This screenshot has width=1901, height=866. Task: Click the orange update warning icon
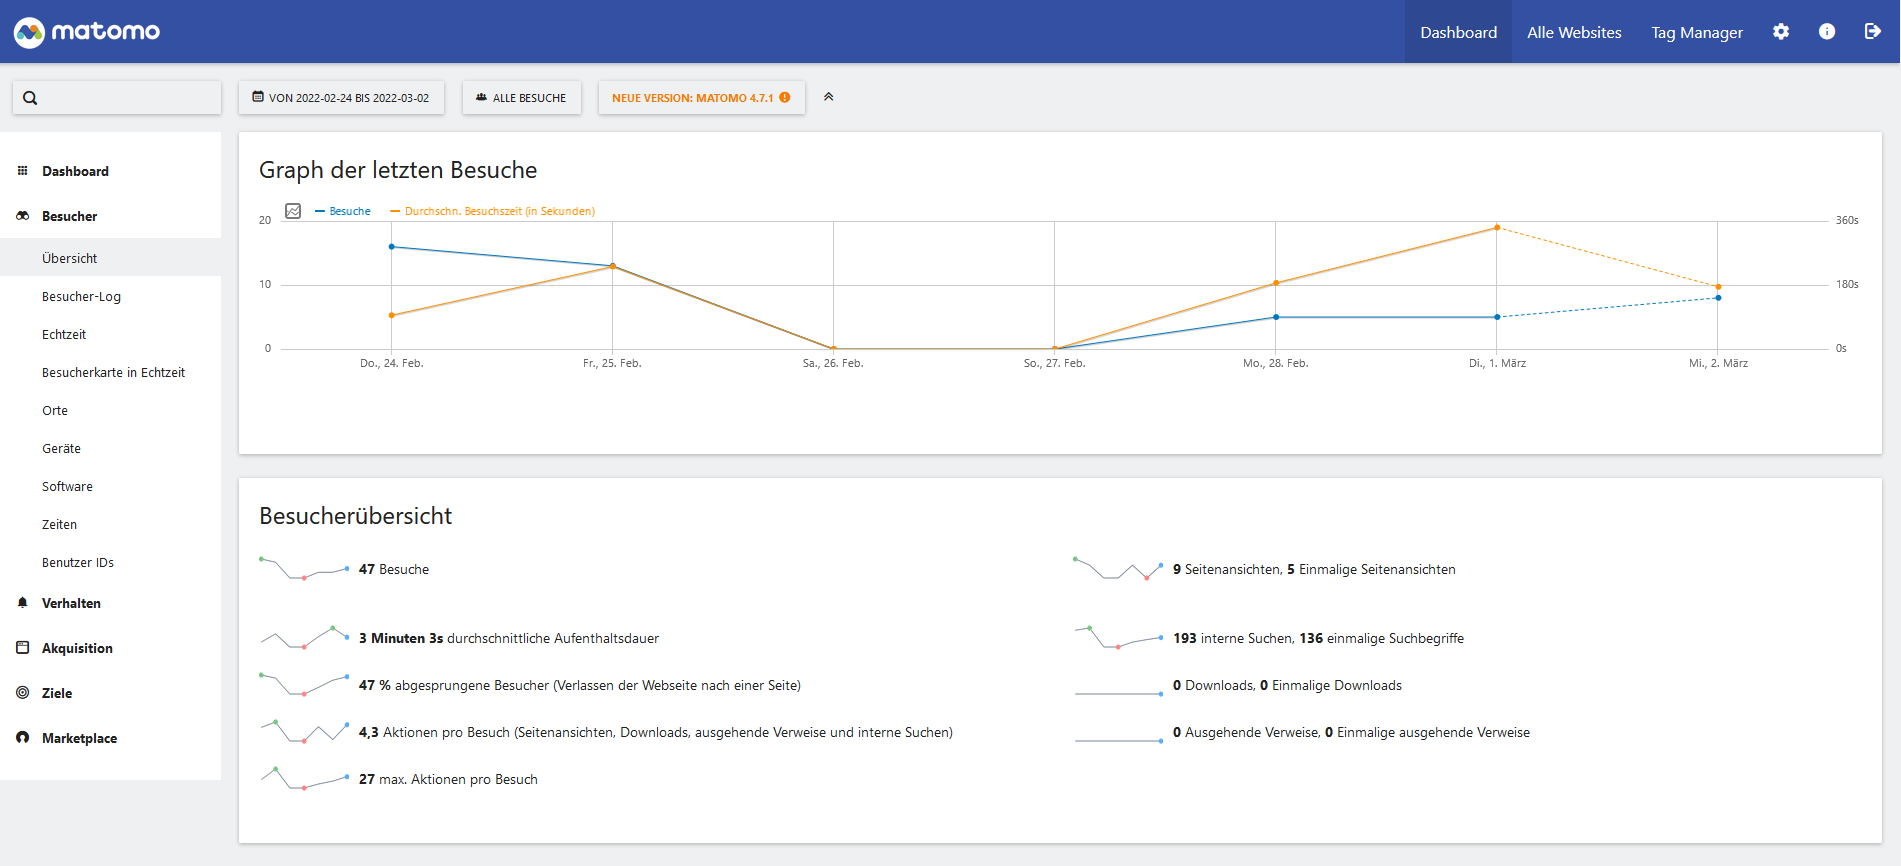pyautogui.click(x=785, y=98)
